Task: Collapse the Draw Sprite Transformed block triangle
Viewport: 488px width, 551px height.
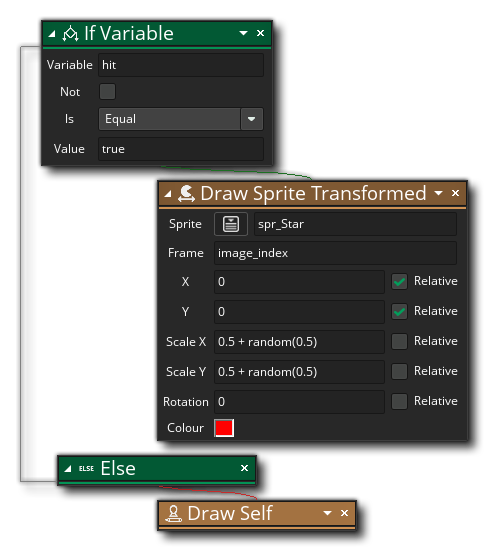Action: point(168,194)
